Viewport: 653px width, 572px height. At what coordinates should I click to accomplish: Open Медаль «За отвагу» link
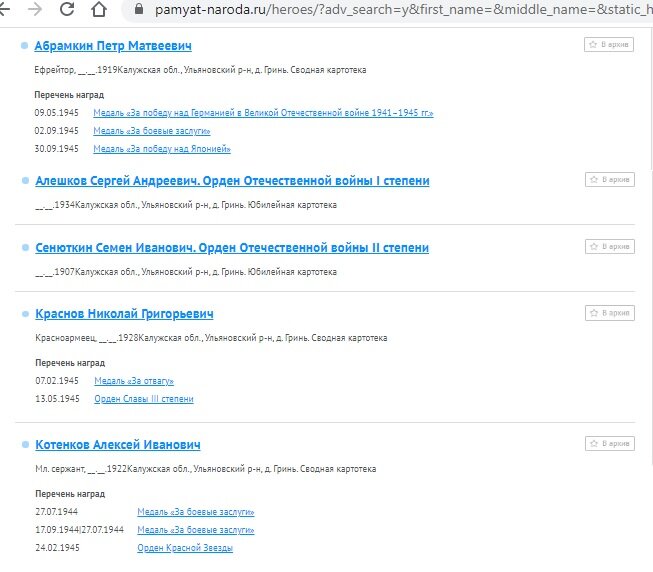(134, 381)
